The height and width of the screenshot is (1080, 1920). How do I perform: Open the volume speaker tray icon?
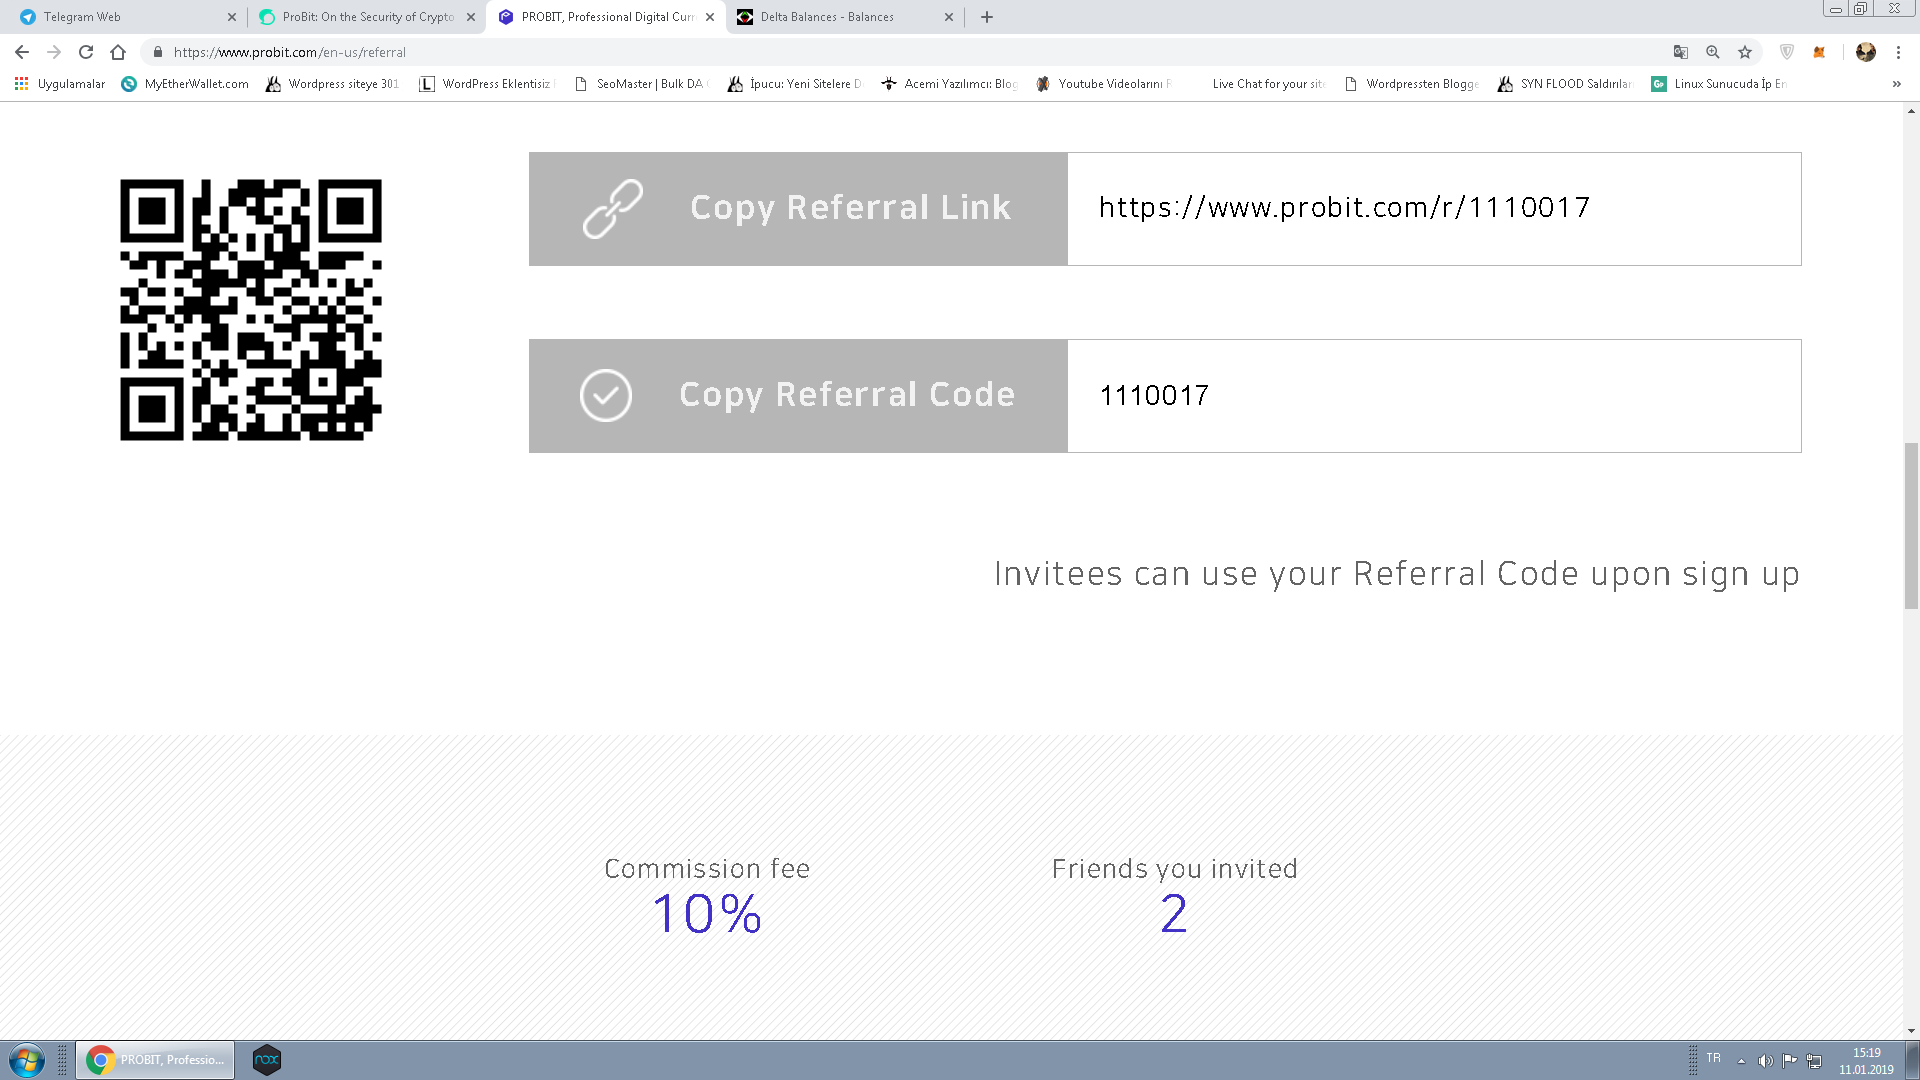(1765, 1061)
